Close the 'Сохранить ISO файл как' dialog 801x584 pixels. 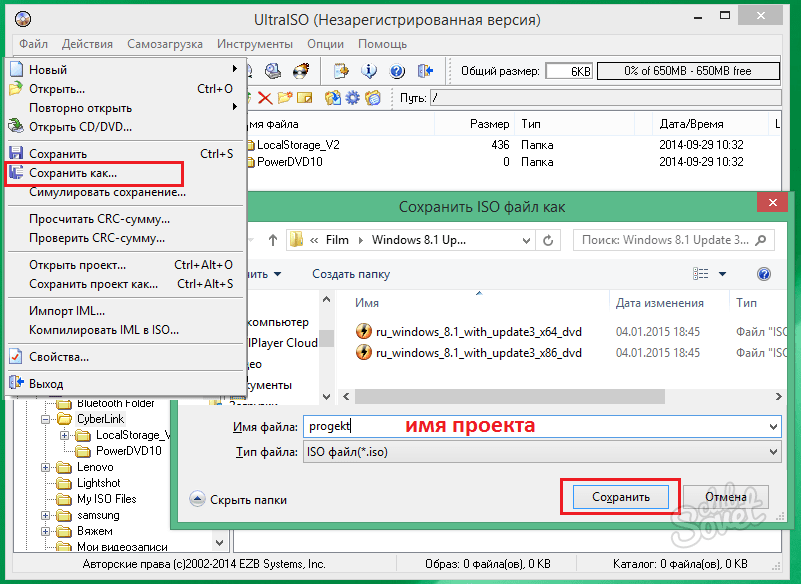point(773,203)
